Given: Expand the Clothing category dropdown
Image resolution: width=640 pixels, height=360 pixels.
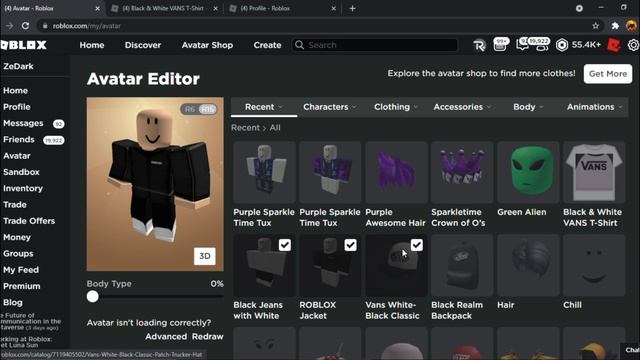Looking at the screenshot, I should click(396, 107).
